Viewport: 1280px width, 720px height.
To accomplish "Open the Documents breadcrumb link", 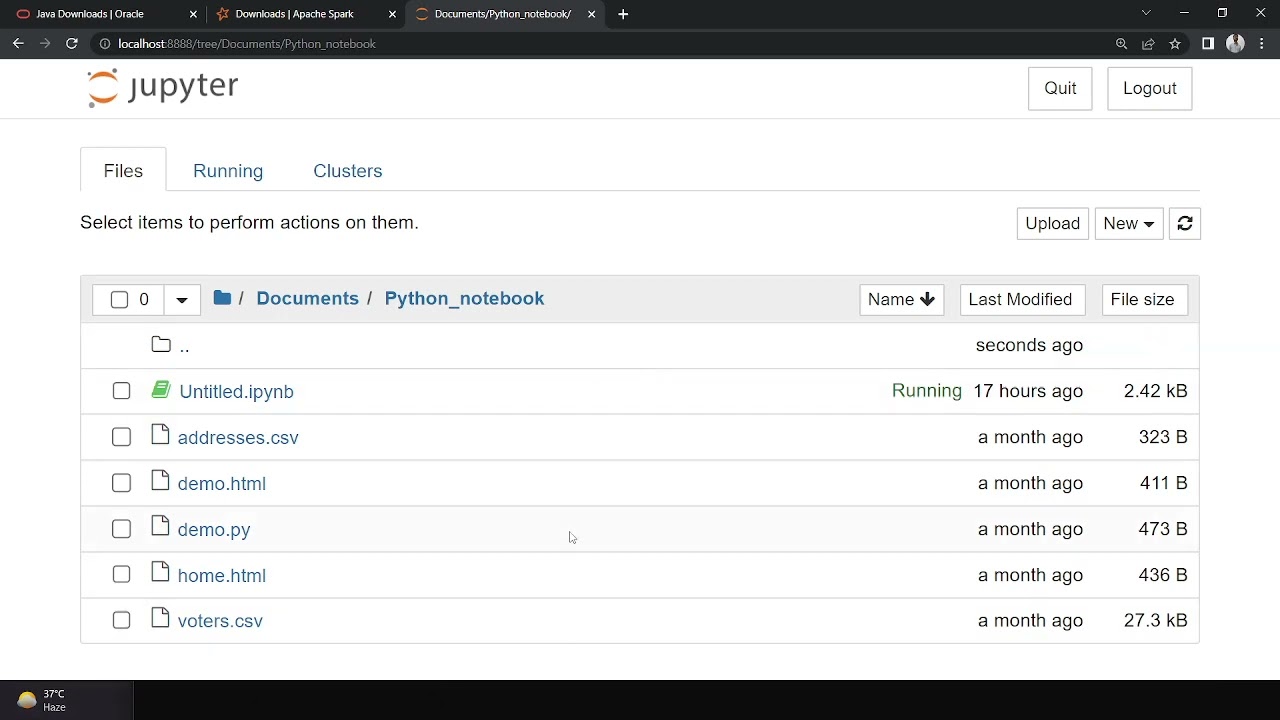I will coord(307,299).
